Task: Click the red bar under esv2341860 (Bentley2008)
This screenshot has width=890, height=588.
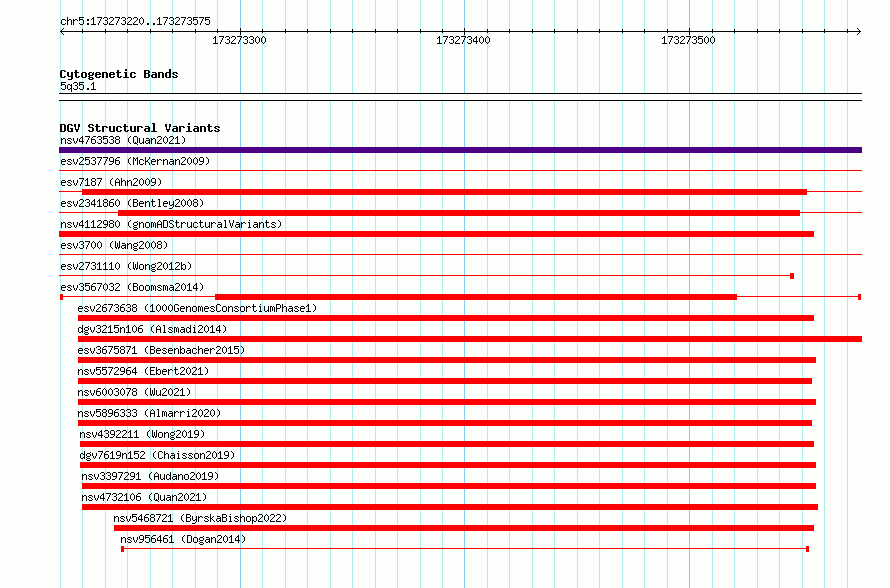Action: (x=459, y=213)
